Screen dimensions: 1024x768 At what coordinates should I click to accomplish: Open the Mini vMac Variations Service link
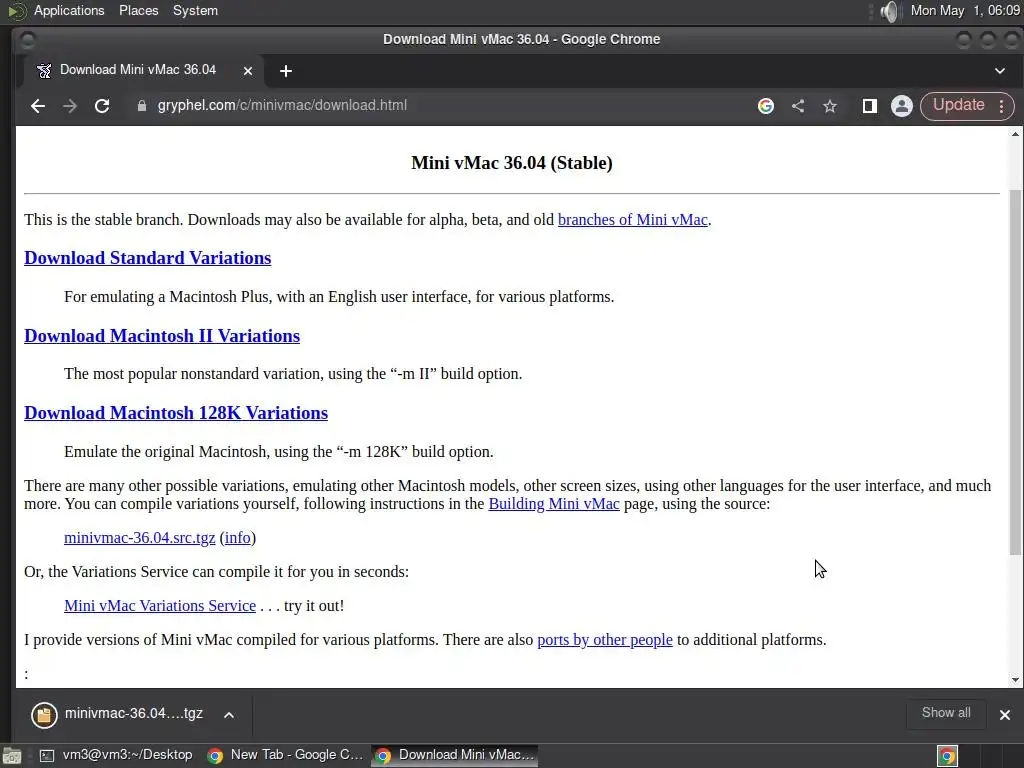pos(160,605)
